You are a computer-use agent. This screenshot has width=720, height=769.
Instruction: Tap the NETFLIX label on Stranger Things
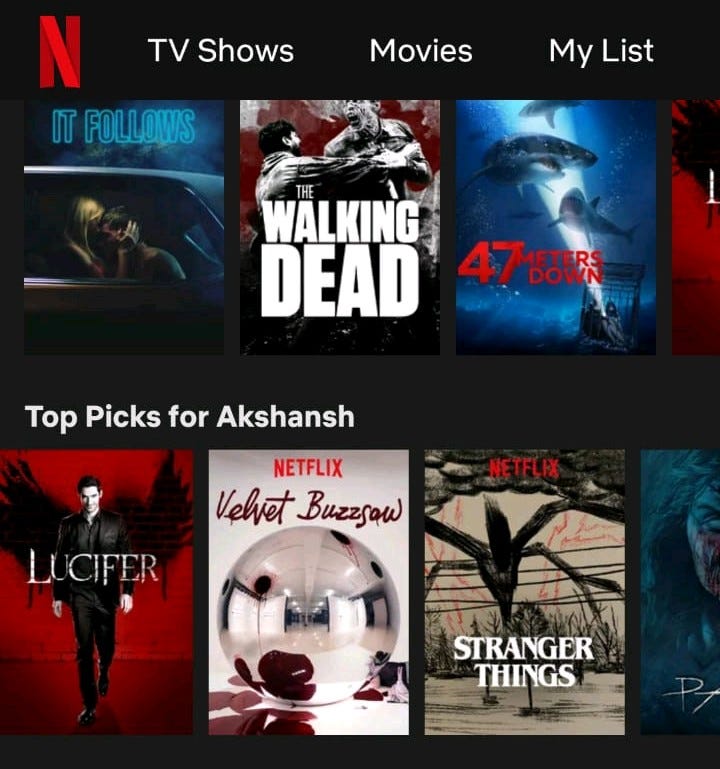pos(524,468)
